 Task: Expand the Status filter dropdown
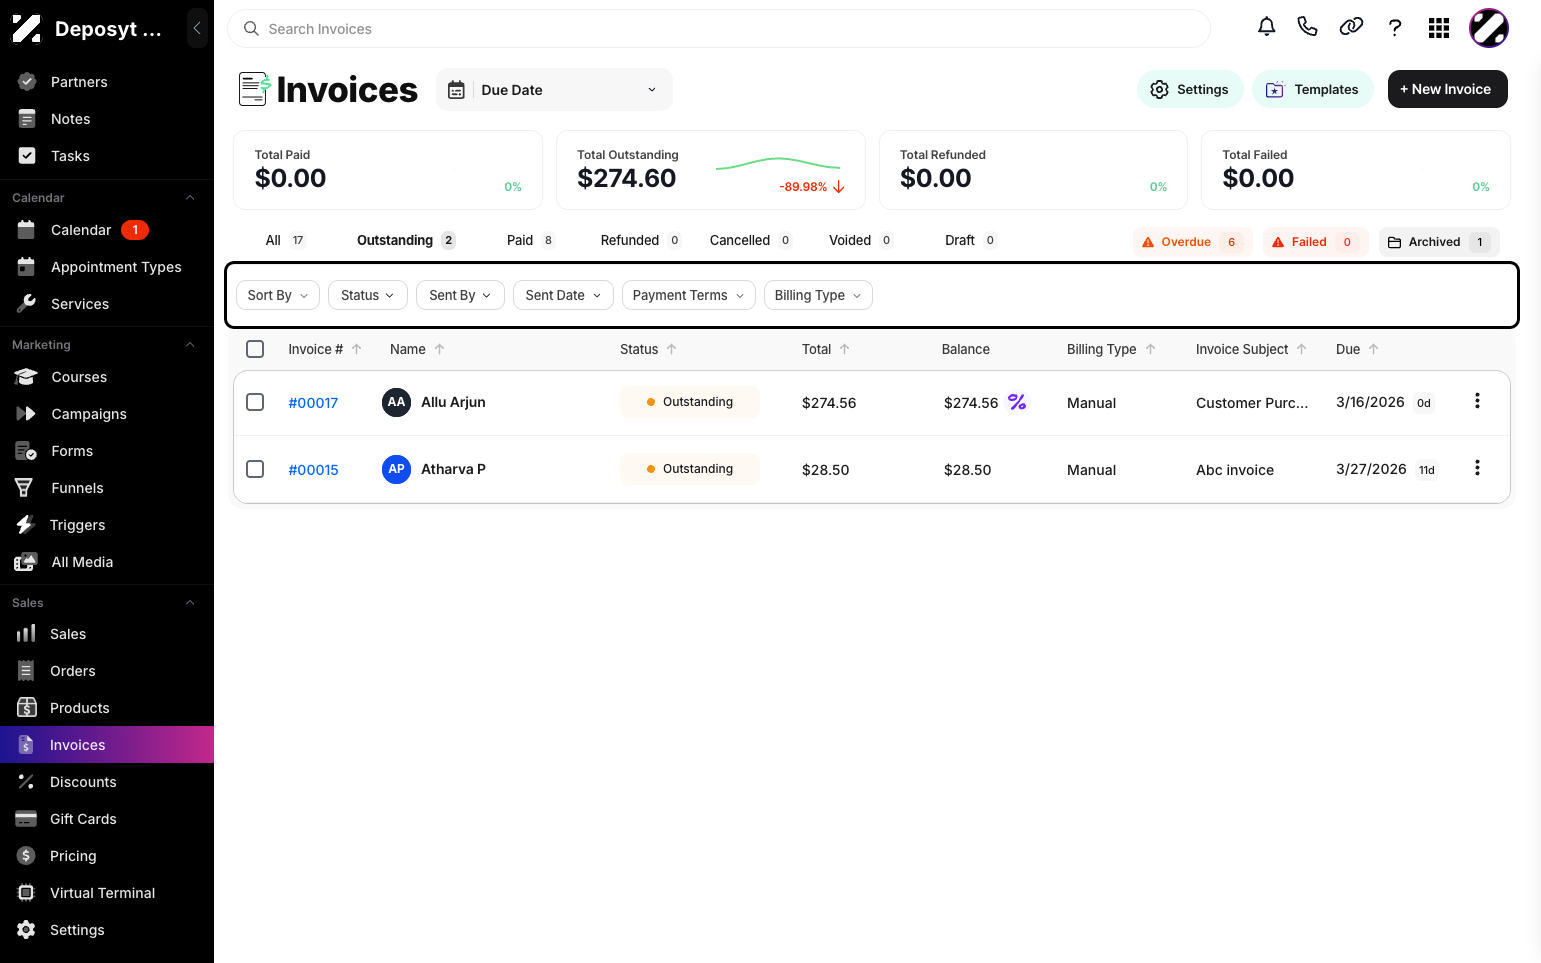(x=367, y=295)
